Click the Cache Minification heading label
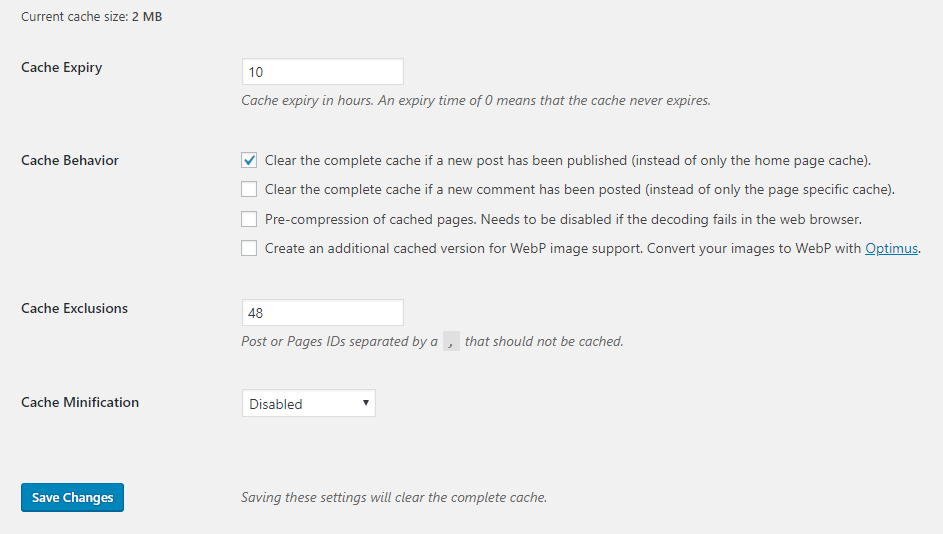The image size is (943, 534). [80, 402]
